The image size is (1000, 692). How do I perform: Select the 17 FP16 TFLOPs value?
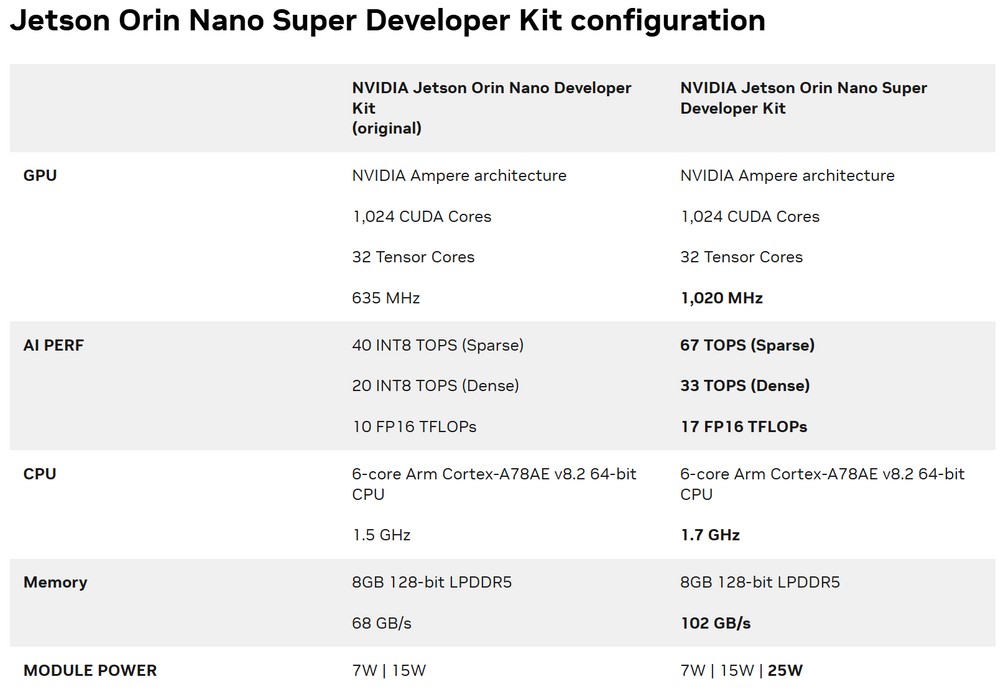tap(743, 427)
